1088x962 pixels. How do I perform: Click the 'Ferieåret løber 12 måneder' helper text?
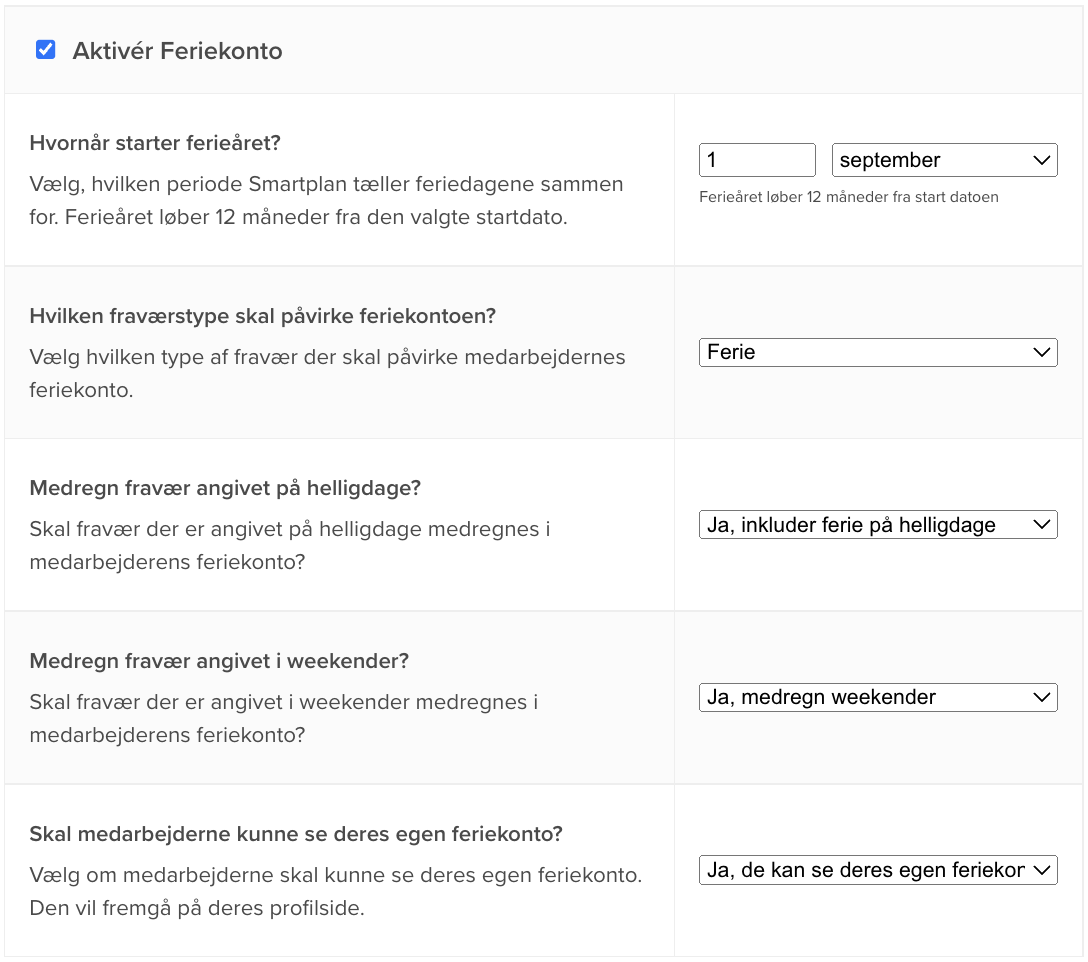(849, 197)
